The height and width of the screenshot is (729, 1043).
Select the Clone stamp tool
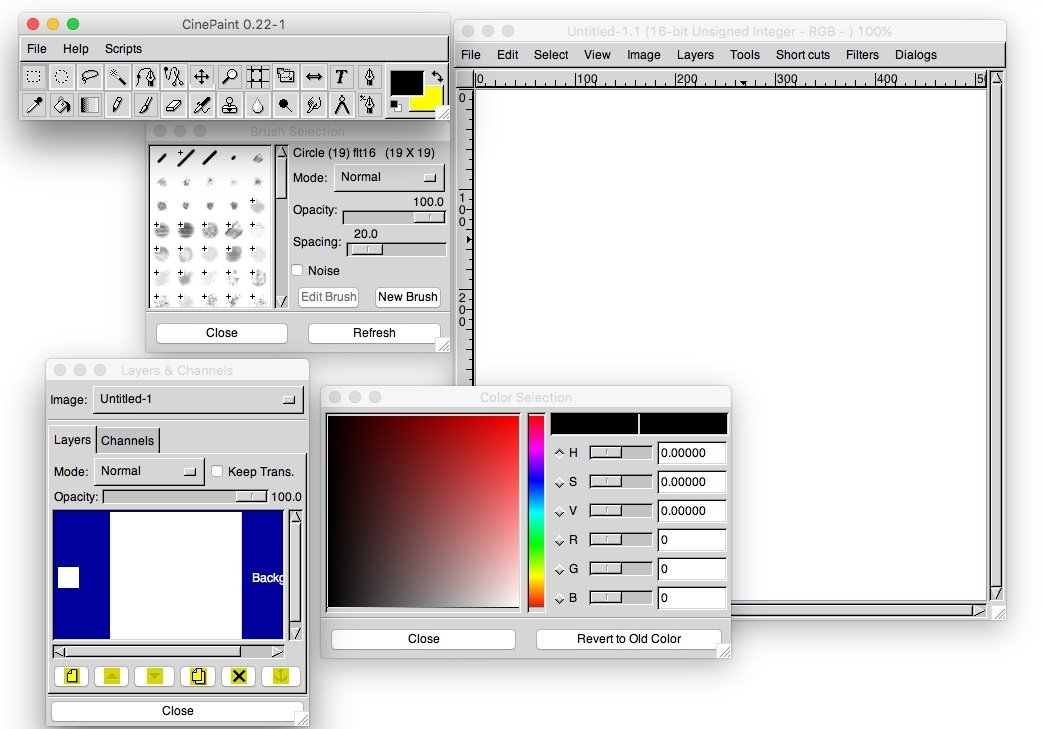pos(229,105)
